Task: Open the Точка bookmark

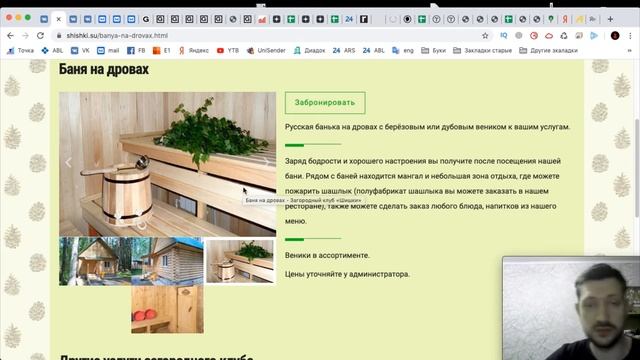Action: click(x=20, y=51)
